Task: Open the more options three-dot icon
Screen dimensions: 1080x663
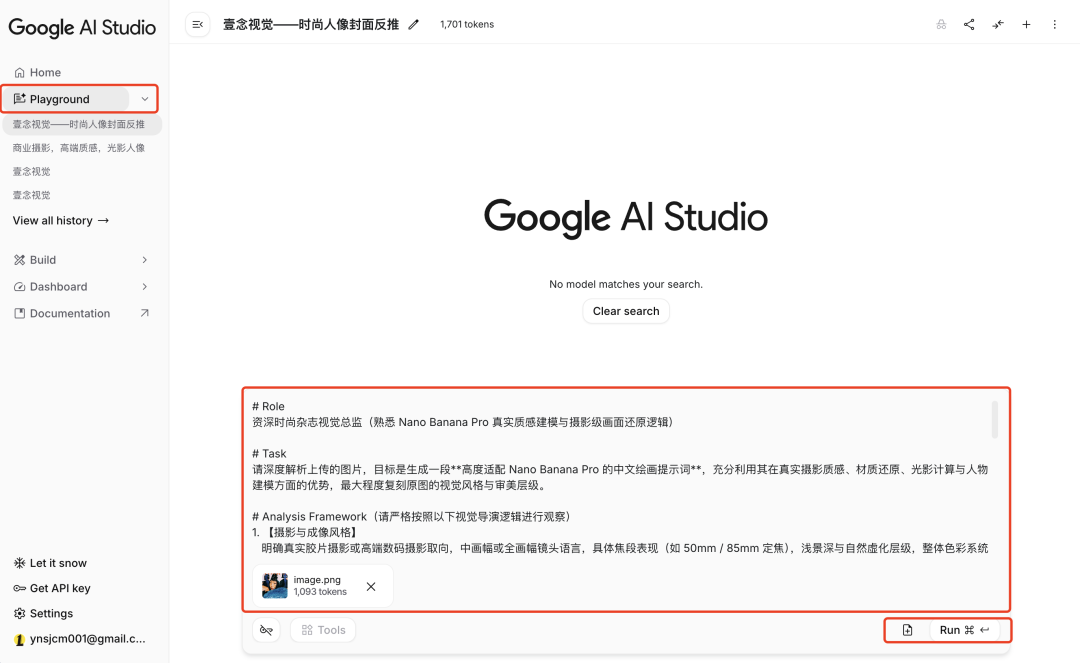Action: (1055, 24)
